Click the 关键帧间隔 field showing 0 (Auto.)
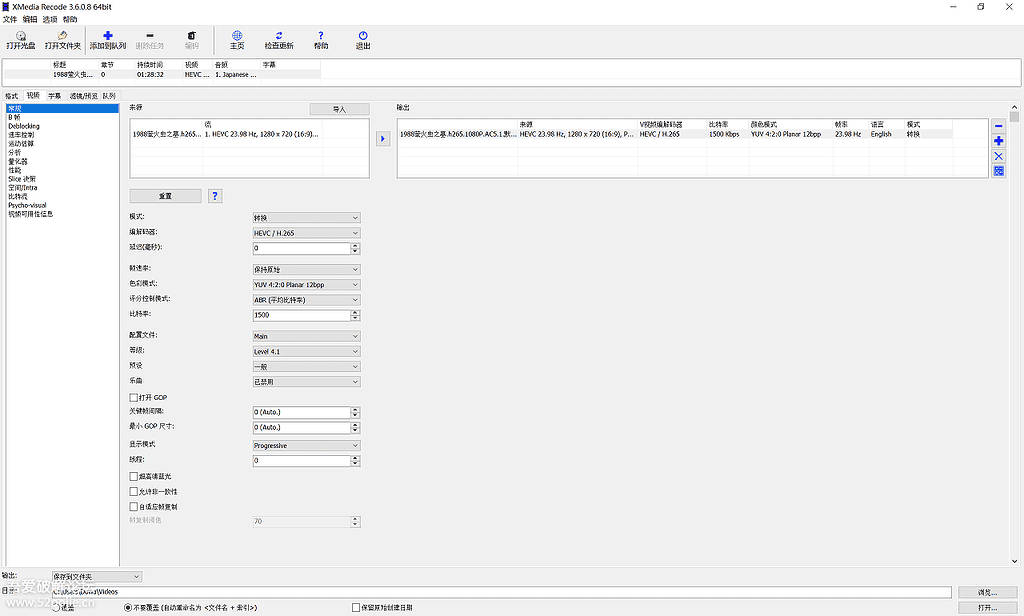Screen dimensions: 1024x616 [x=302, y=412]
